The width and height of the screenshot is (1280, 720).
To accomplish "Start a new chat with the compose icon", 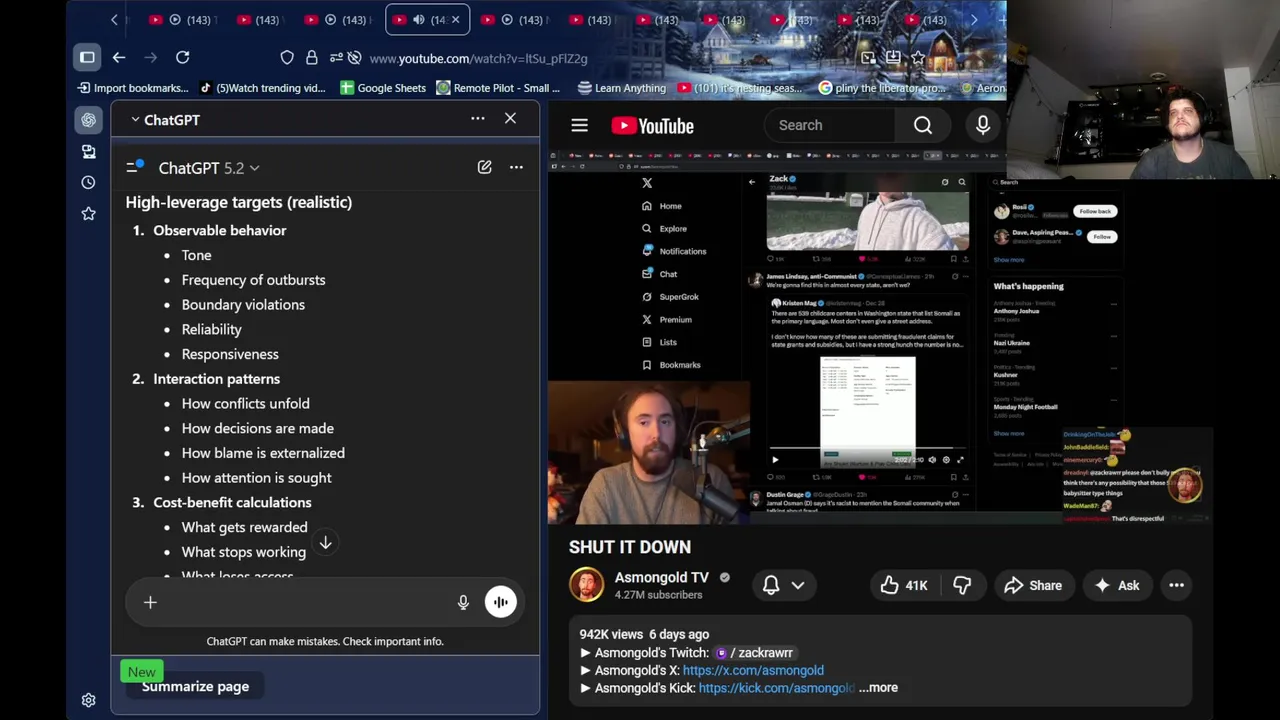I will pyautogui.click(x=484, y=167).
